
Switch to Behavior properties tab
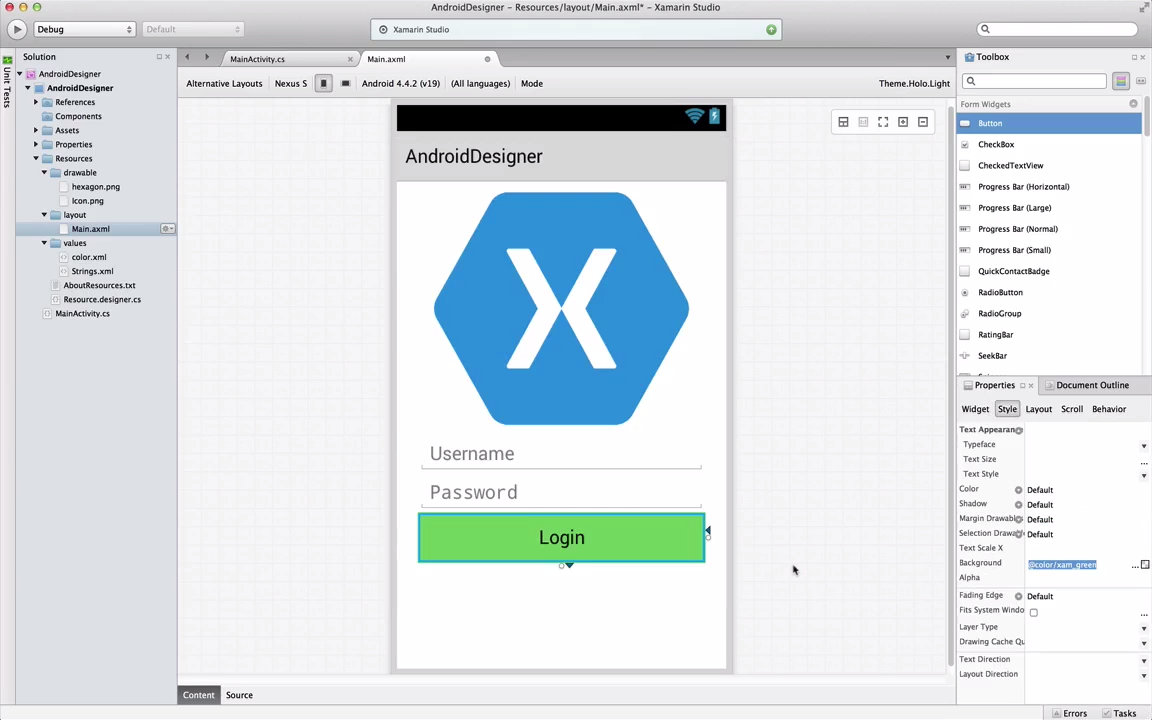point(1109,409)
